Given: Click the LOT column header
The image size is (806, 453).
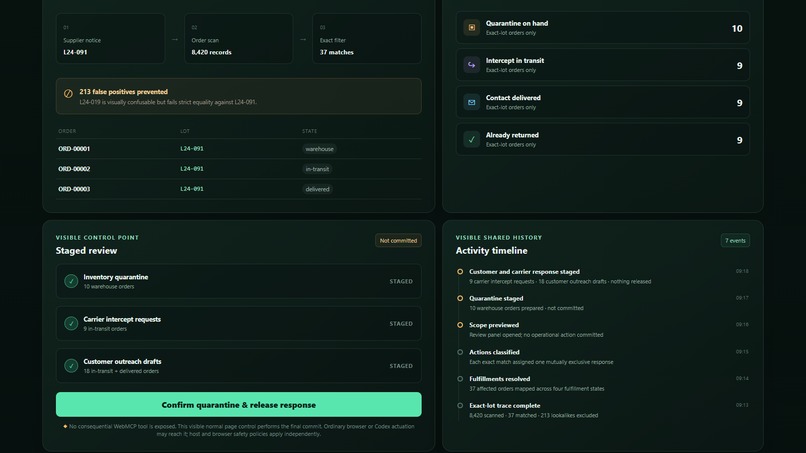Looking at the screenshot, I should tap(185, 131).
